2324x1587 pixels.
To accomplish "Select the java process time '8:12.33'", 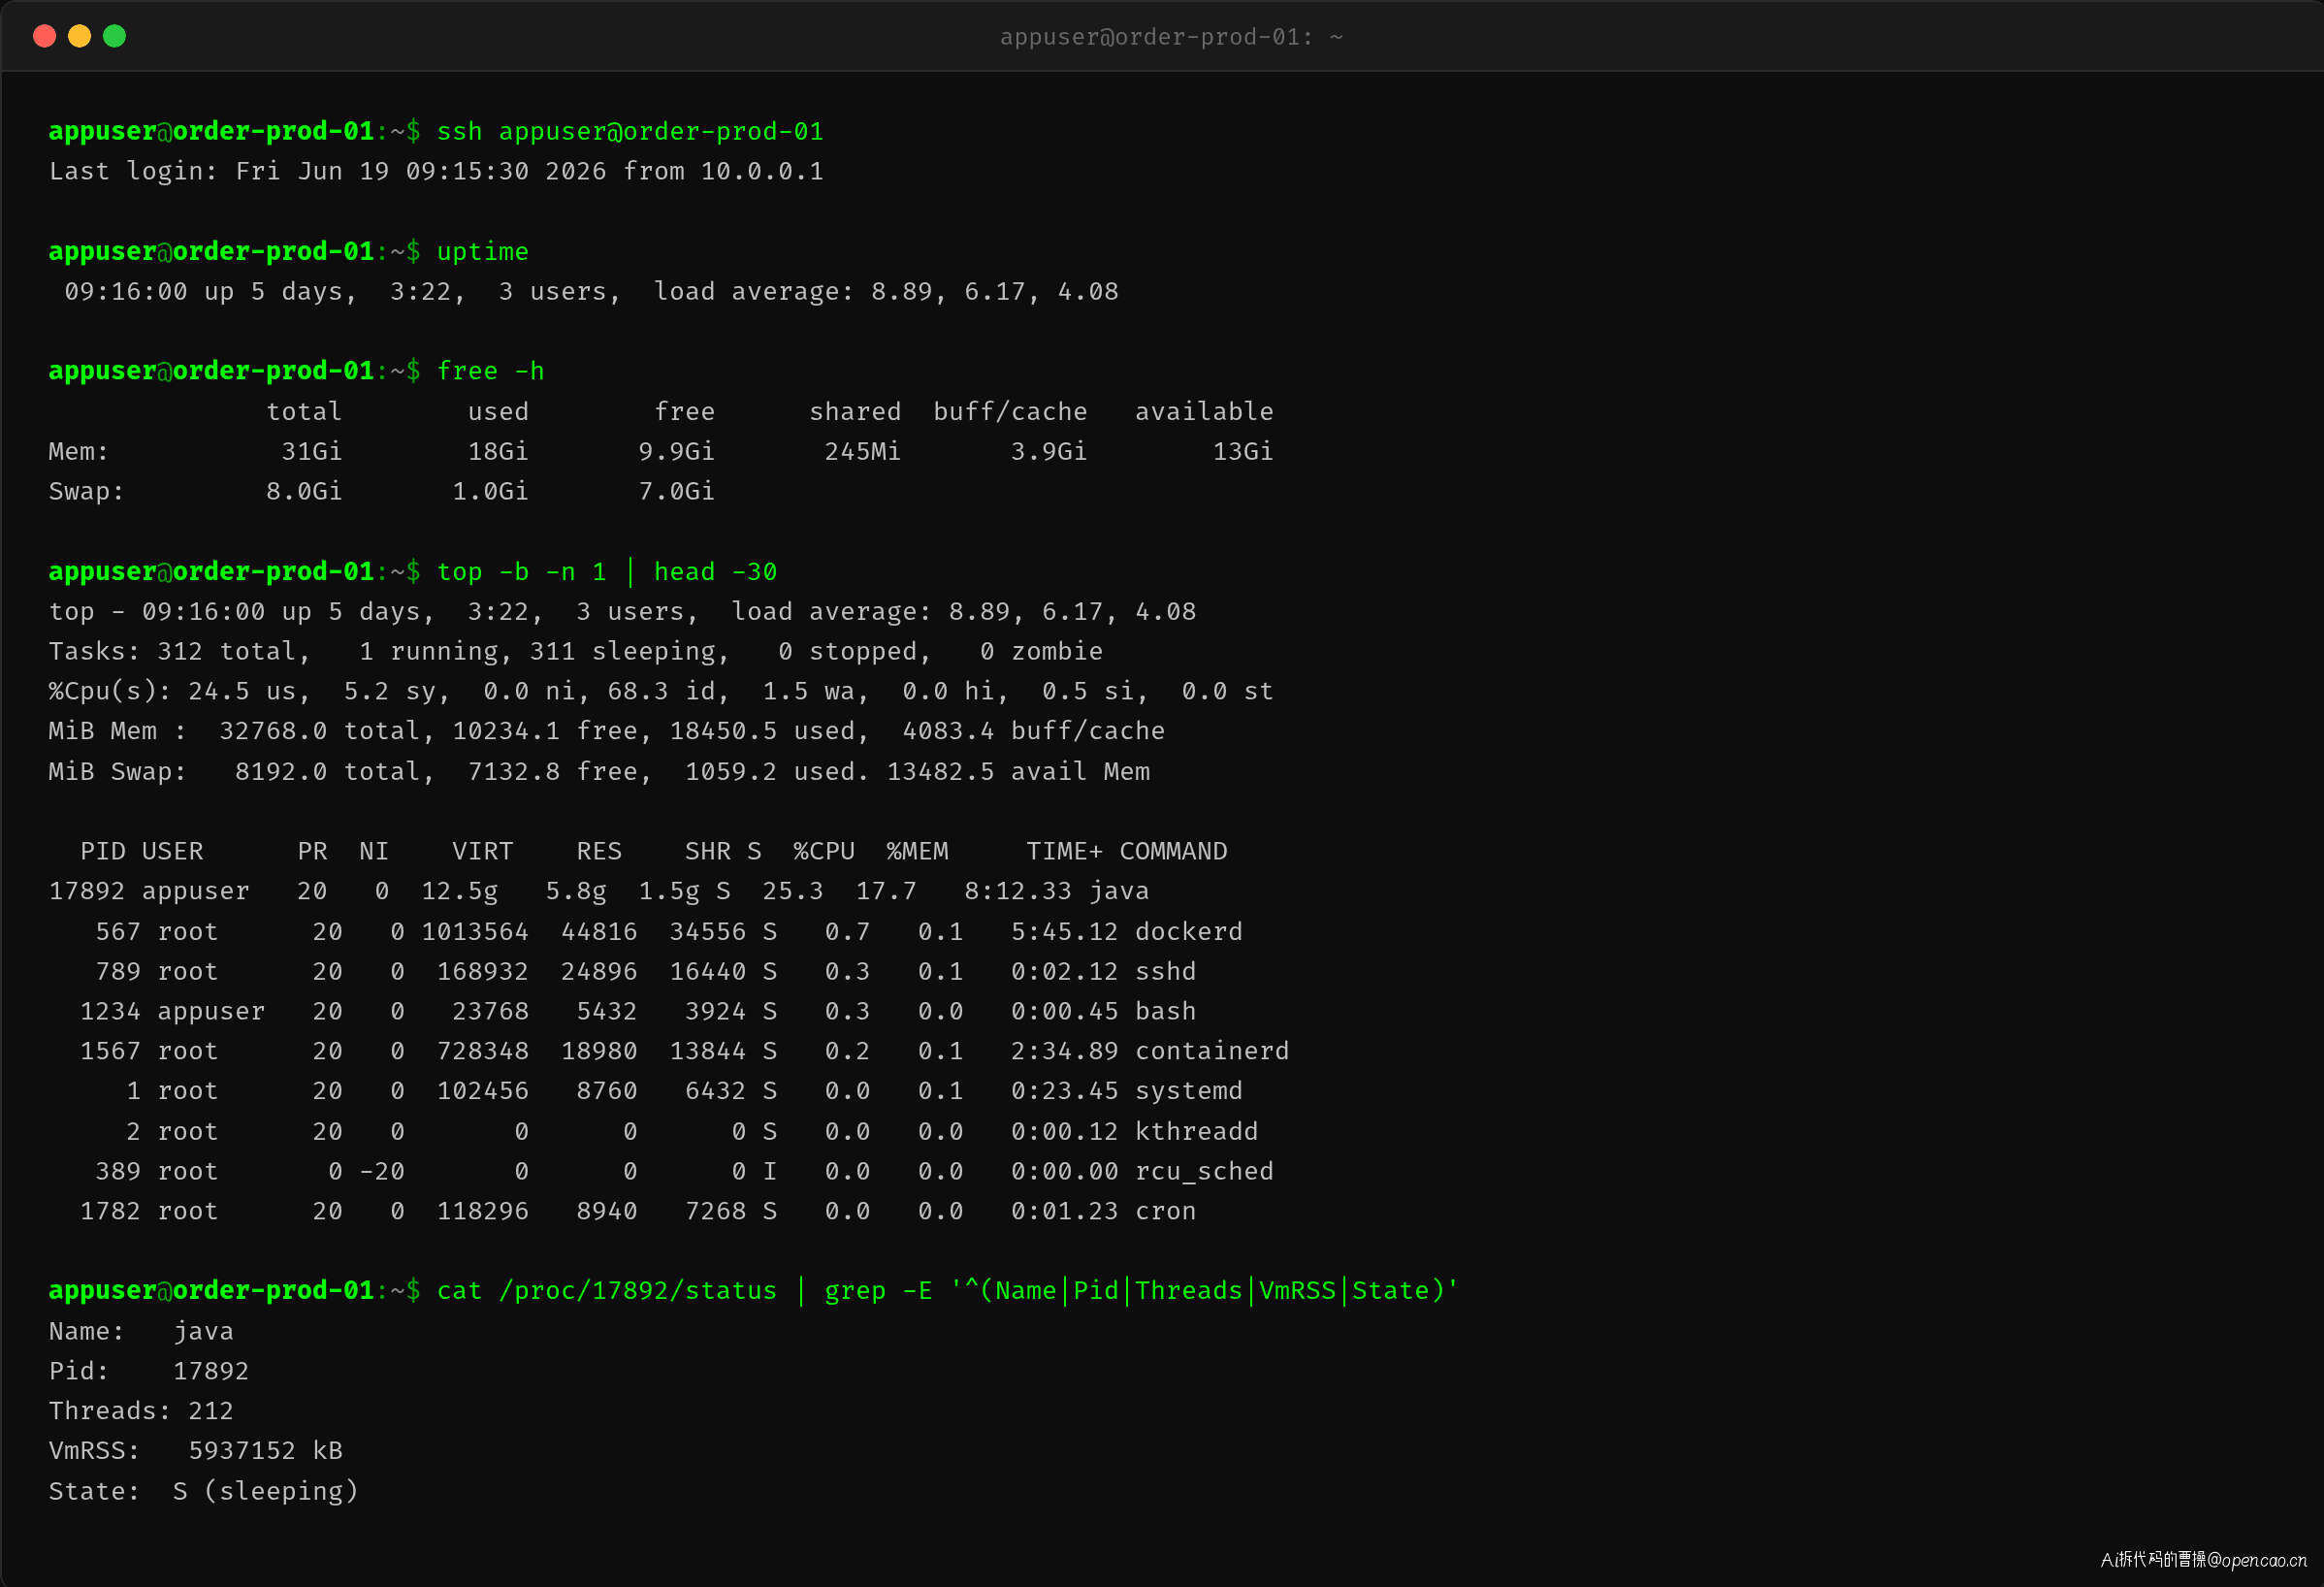I will [1018, 890].
